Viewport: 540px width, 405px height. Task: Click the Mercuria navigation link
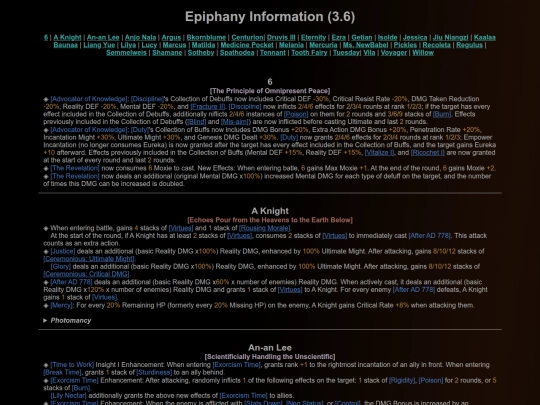323,45
